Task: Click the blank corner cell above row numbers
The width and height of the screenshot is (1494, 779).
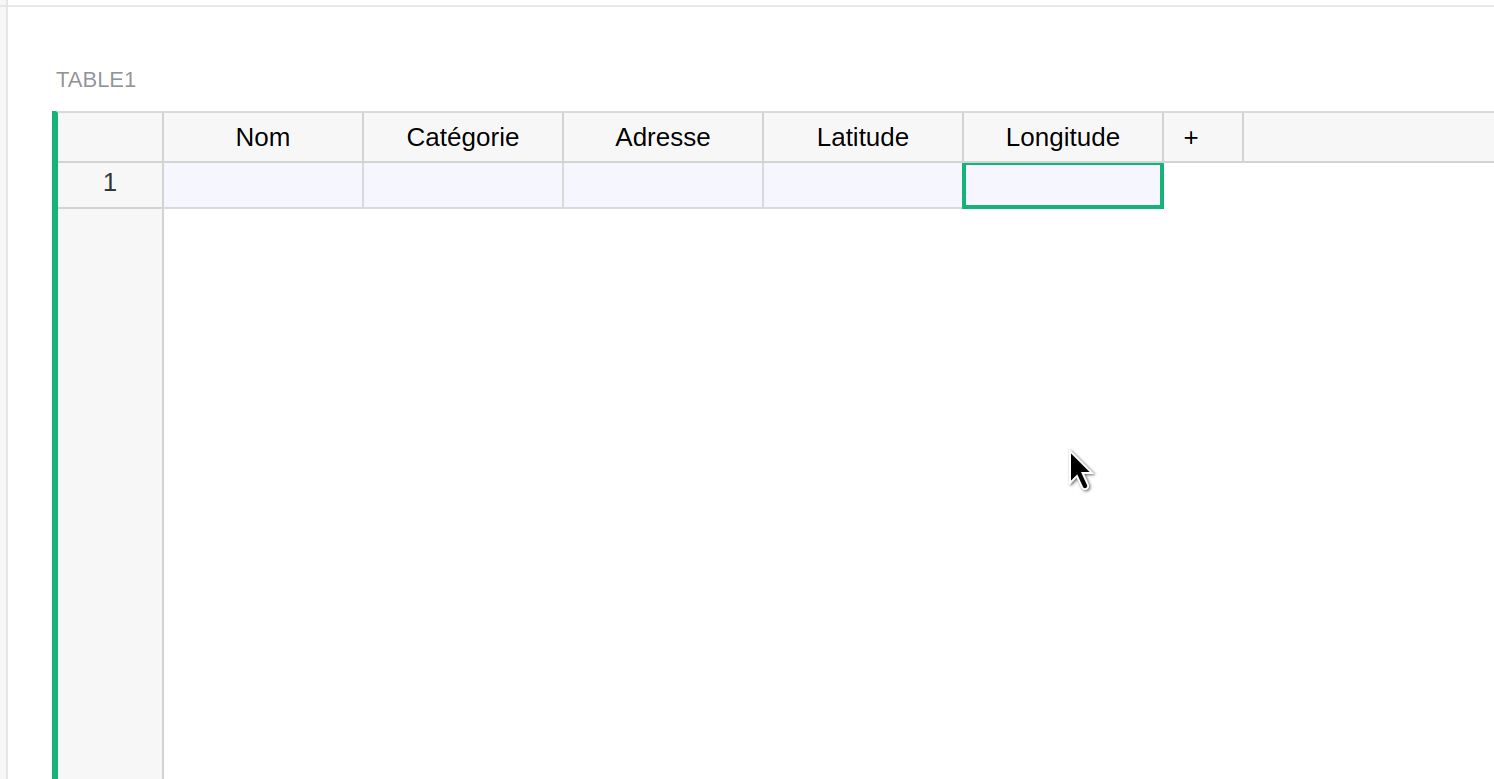Action: pos(110,138)
